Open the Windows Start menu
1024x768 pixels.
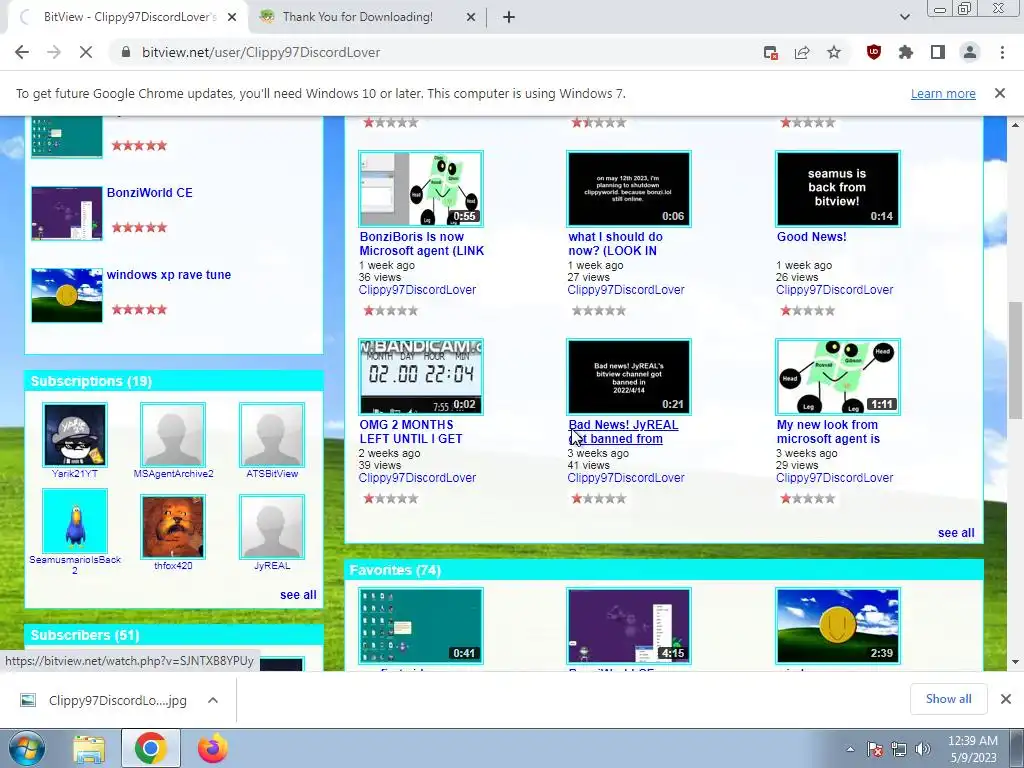pyautogui.click(x=27, y=749)
